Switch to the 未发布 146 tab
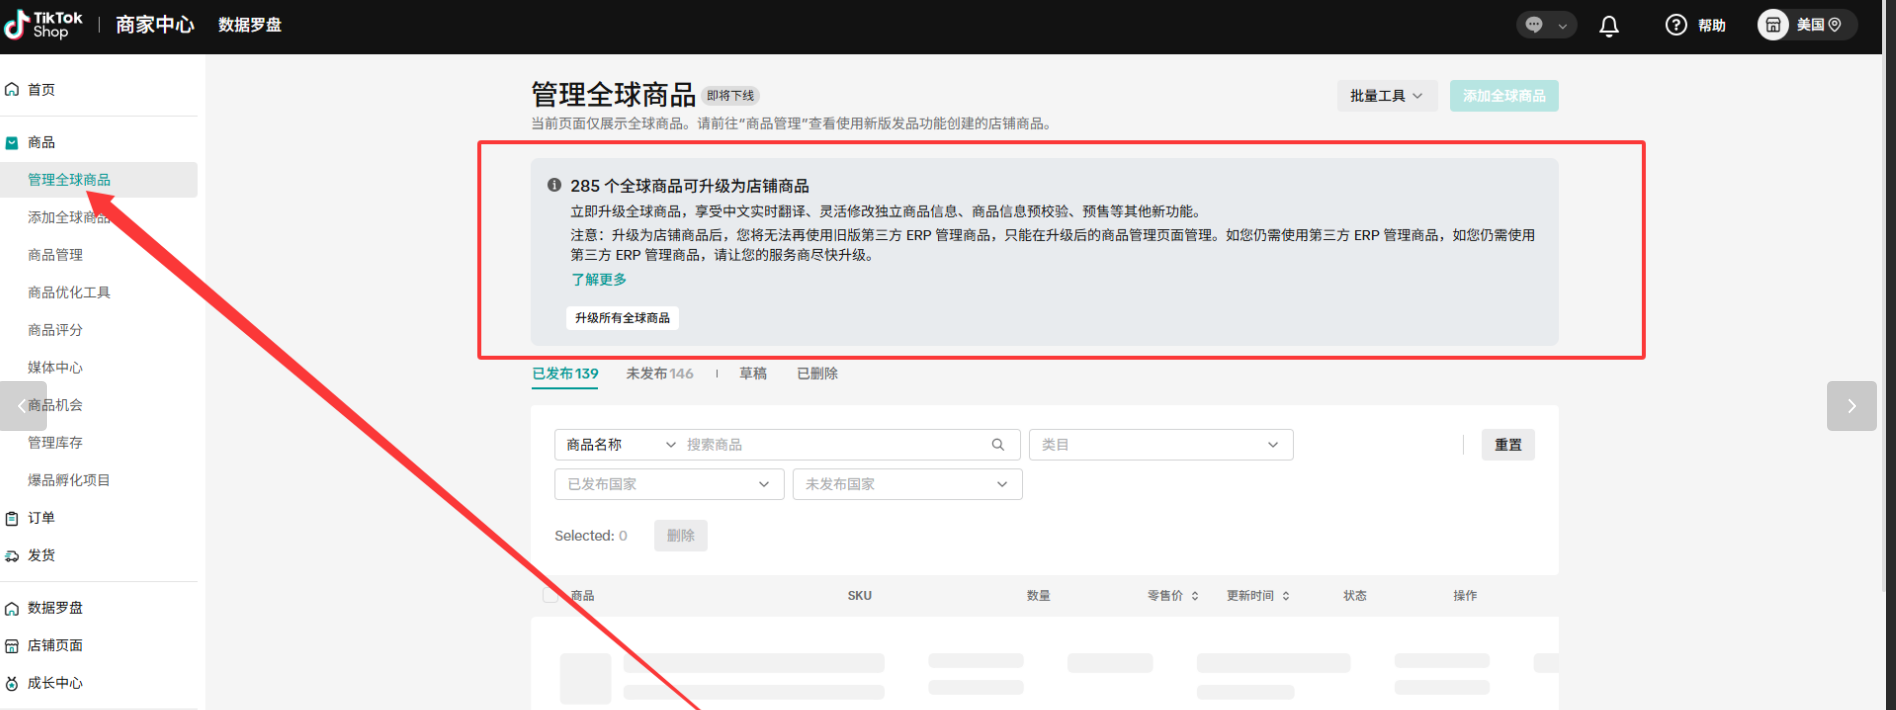Image resolution: width=1896 pixels, height=710 pixels. pos(660,374)
